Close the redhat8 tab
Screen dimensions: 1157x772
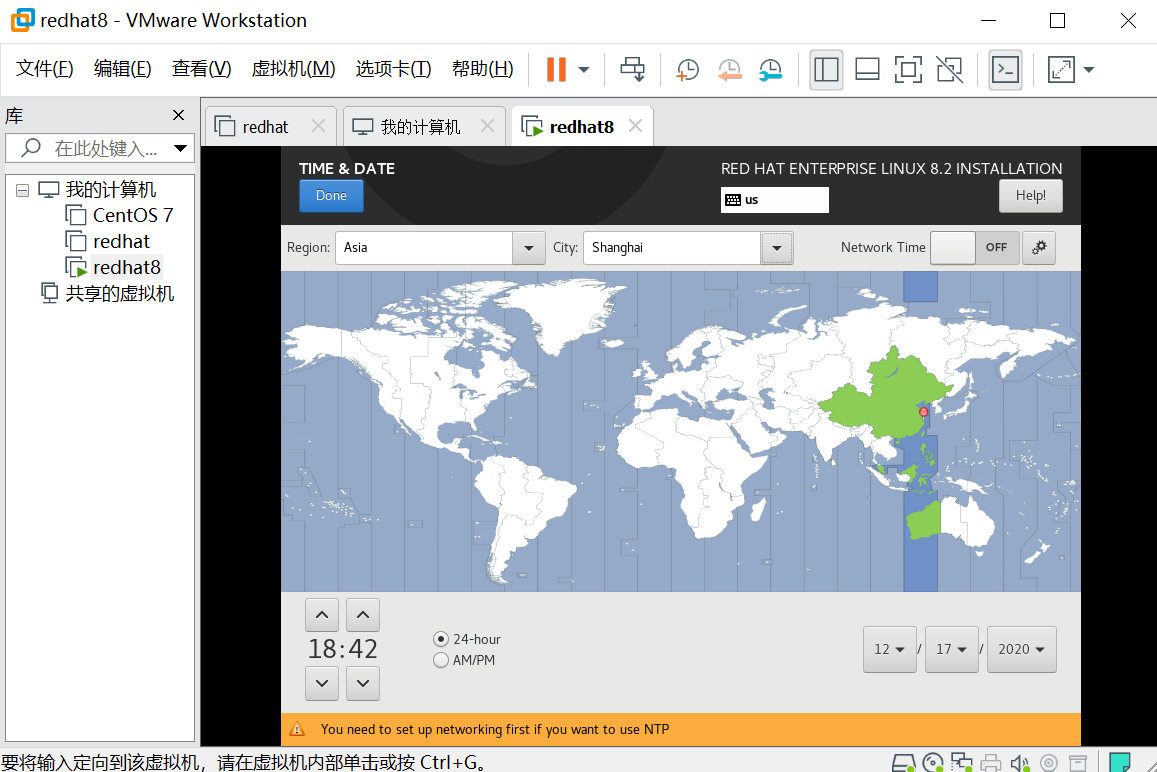pyautogui.click(x=635, y=126)
